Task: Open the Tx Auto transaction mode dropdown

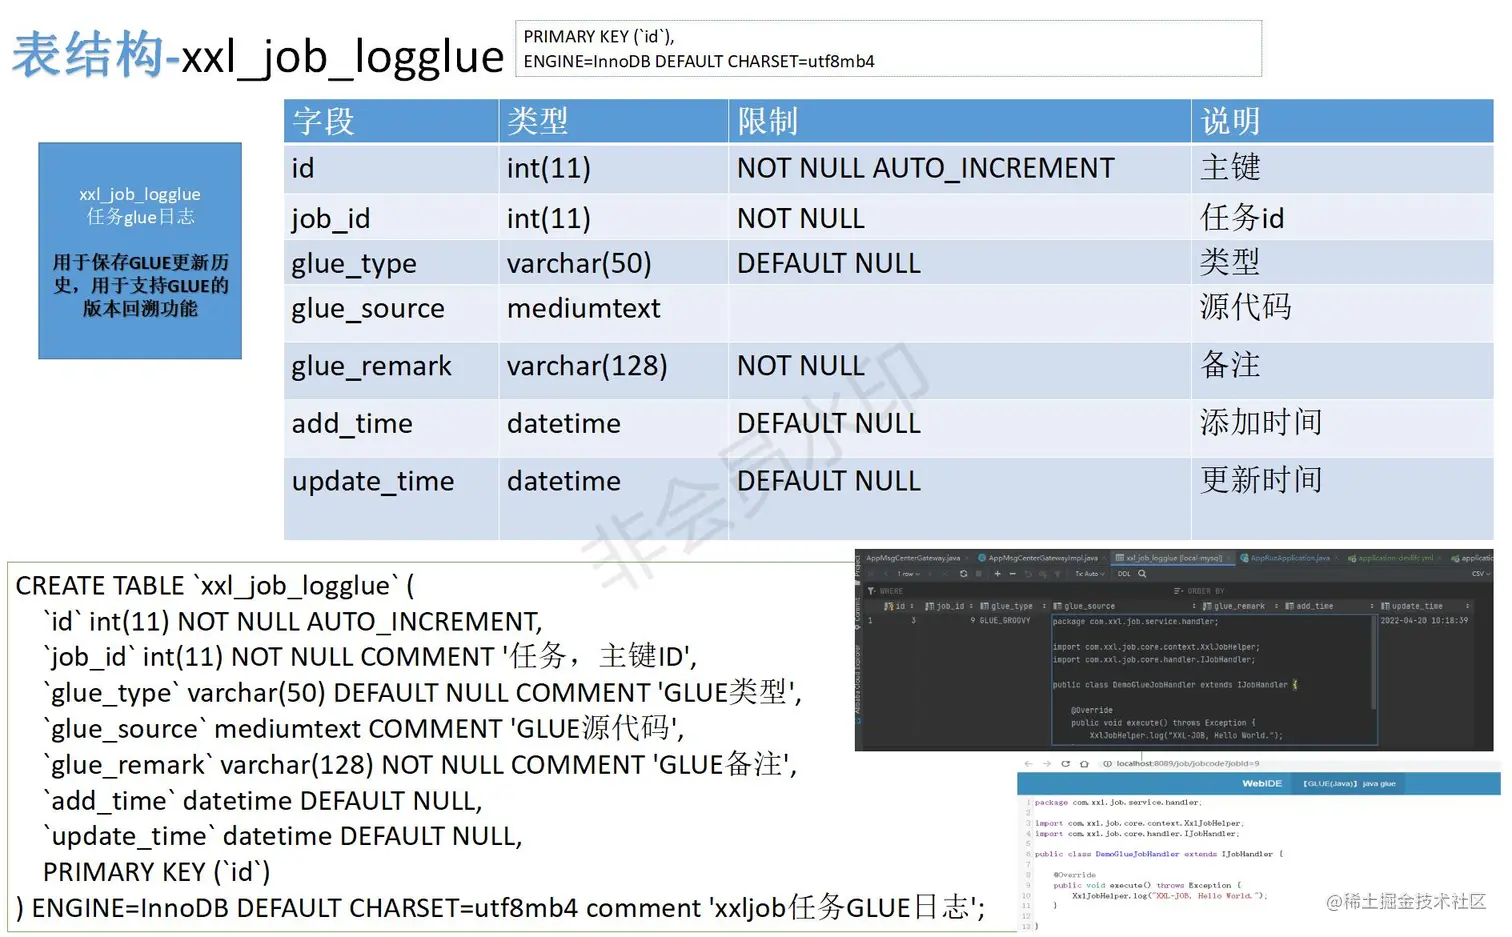Action: [x=1090, y=574]
